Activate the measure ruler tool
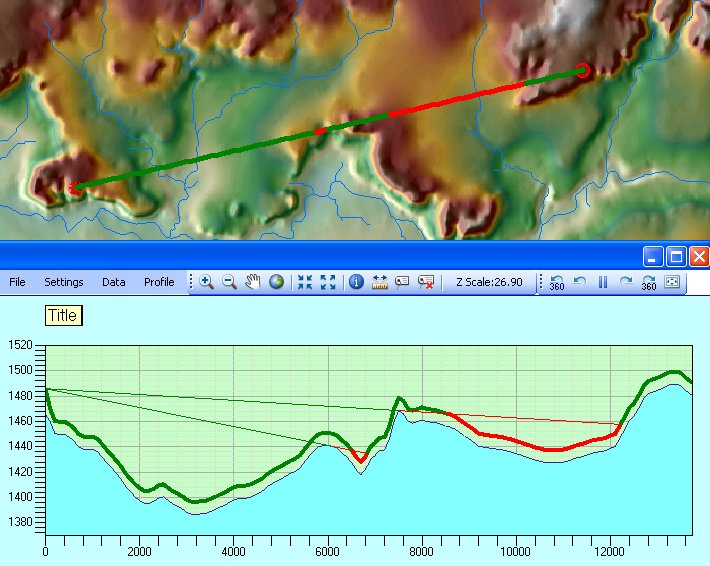 point(380,282)
